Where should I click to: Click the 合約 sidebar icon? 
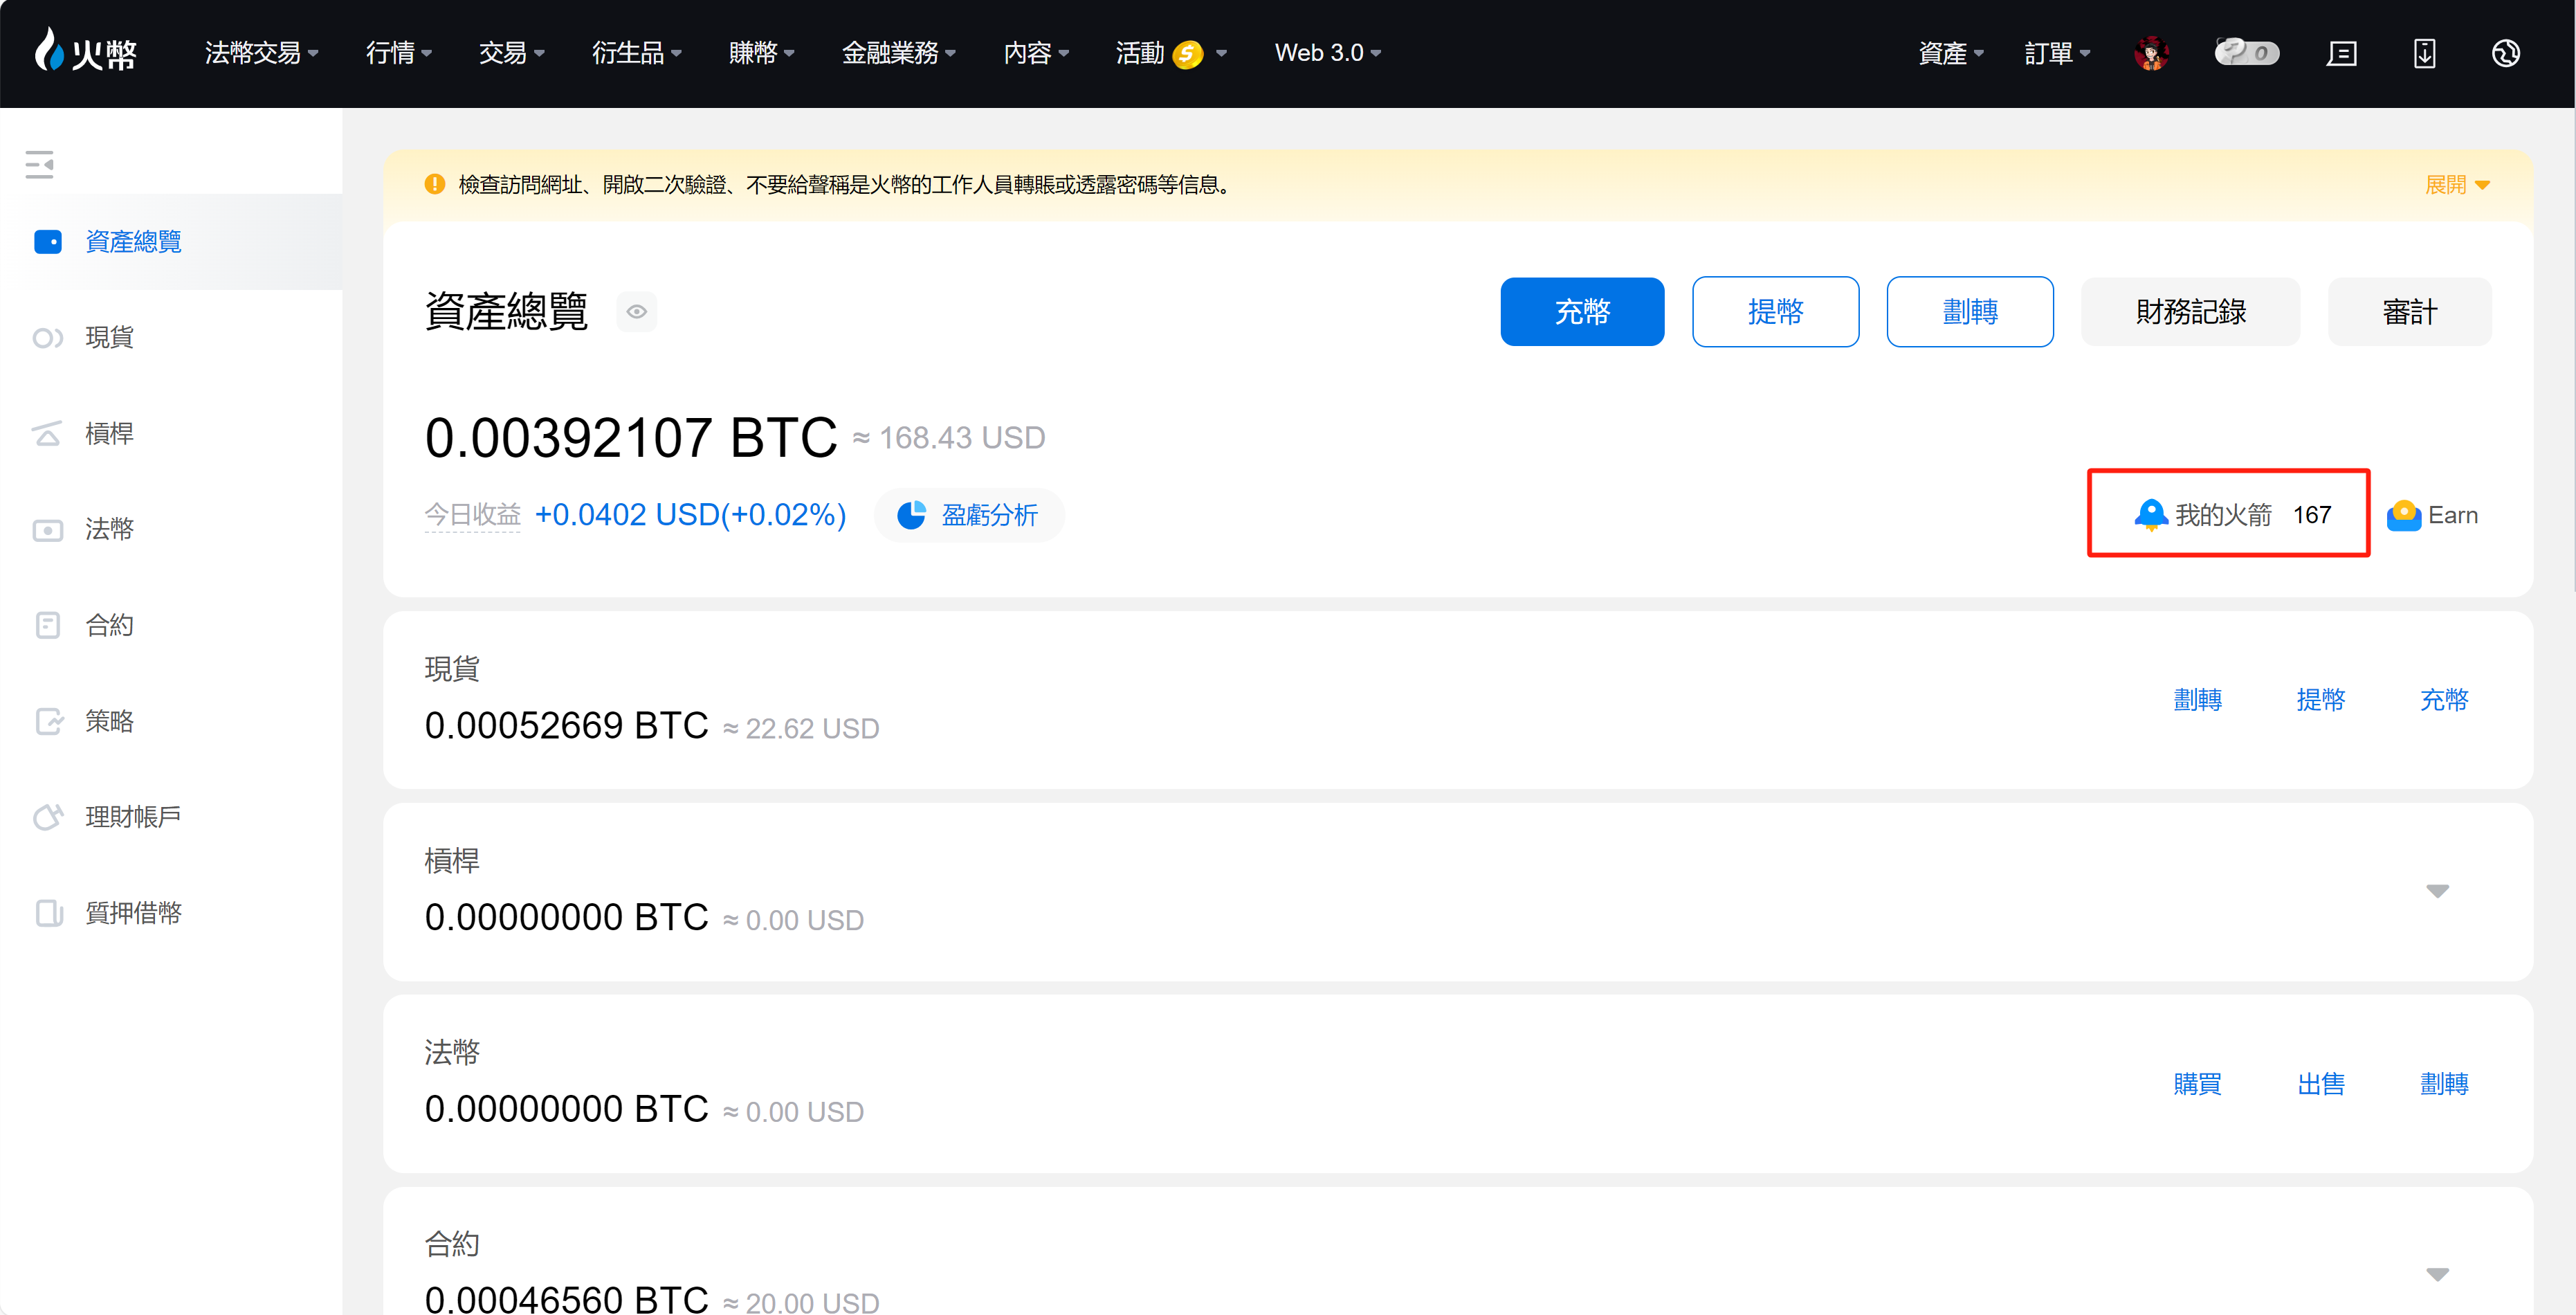coord(48,625)
